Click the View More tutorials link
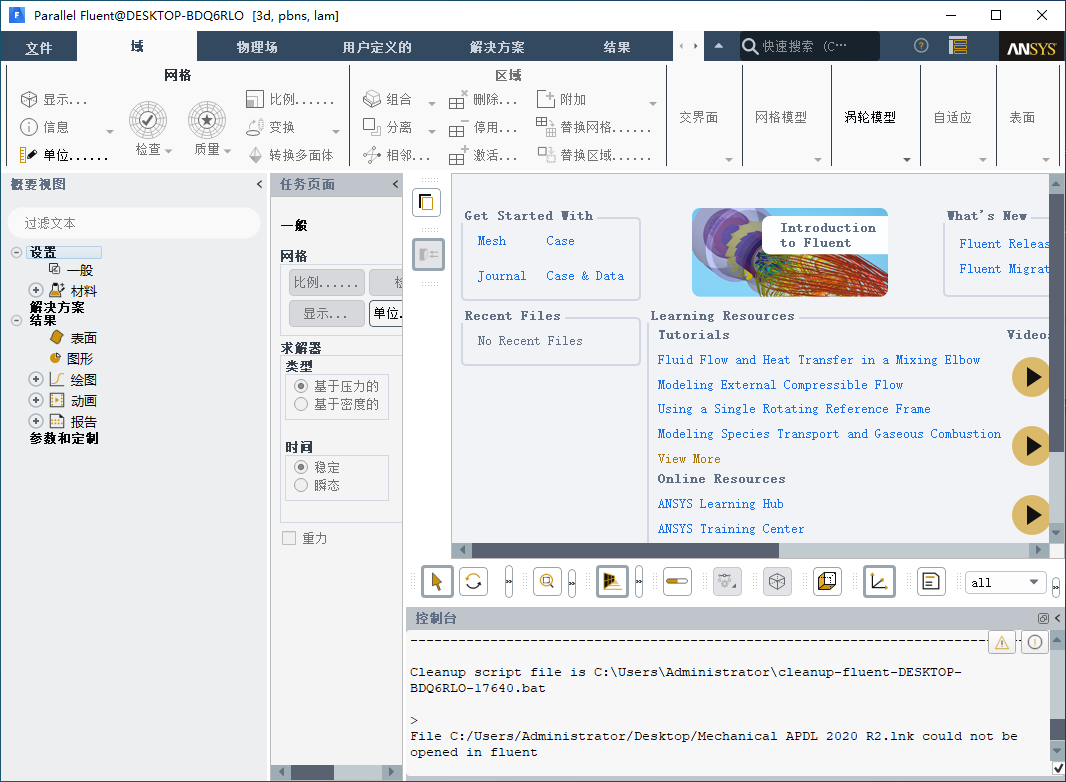The width and height of the screenshot is (1066, 782). [689, 459]
